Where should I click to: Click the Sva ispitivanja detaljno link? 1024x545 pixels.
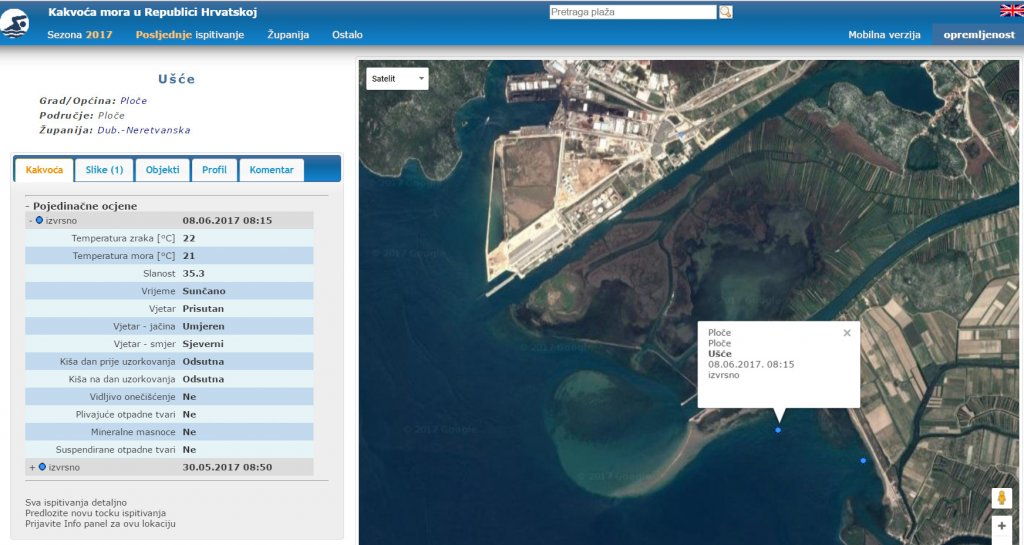[76, 502]
